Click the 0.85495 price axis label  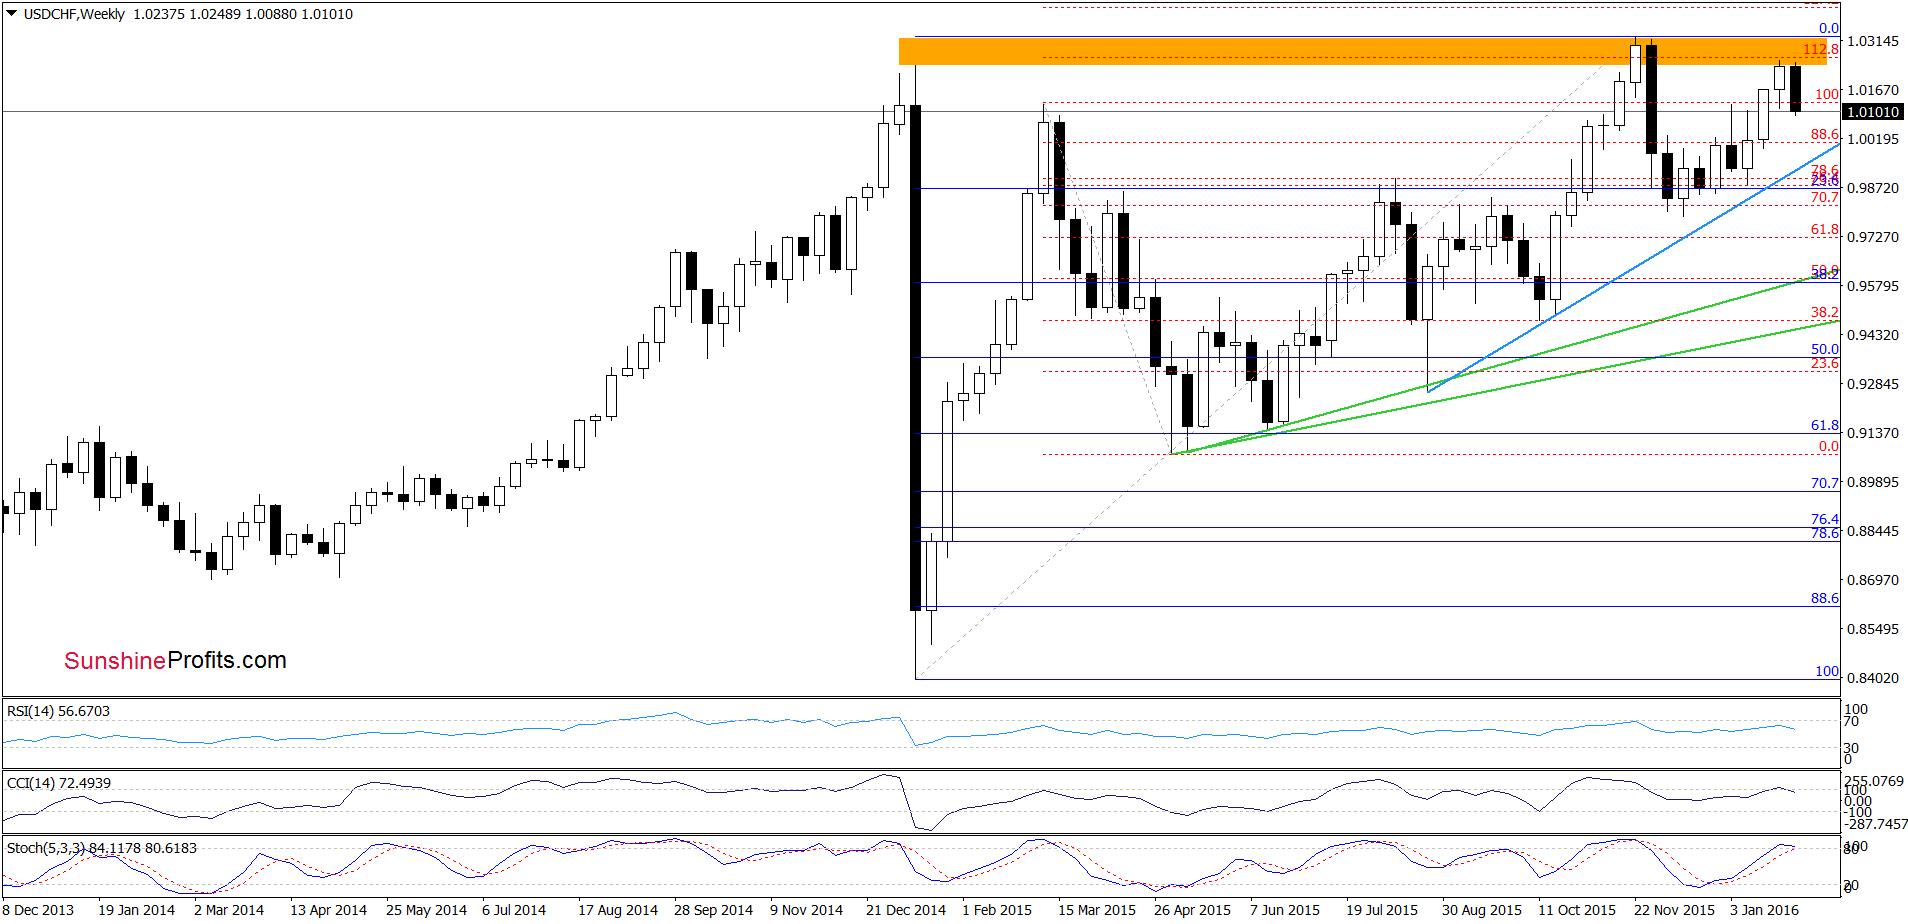1873,629
